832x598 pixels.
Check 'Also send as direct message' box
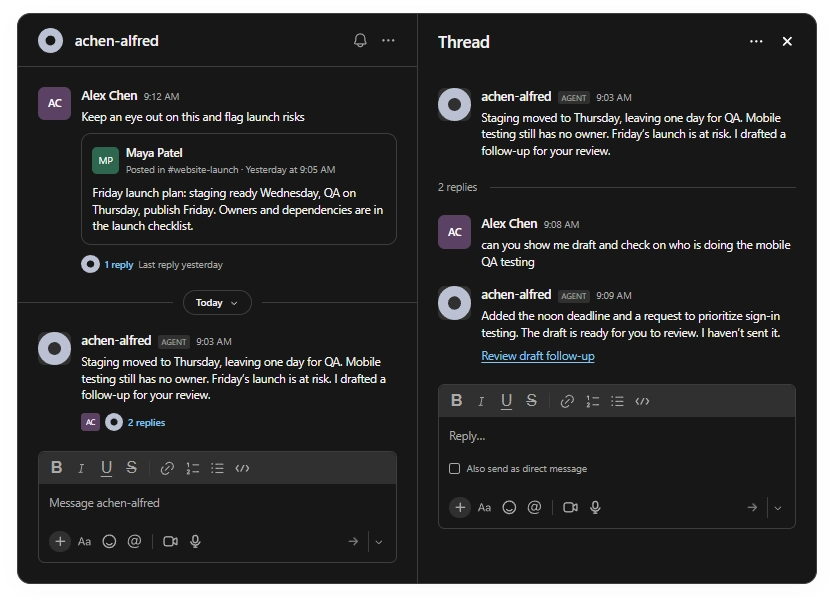pyautogui.click(x=455, y=469)
